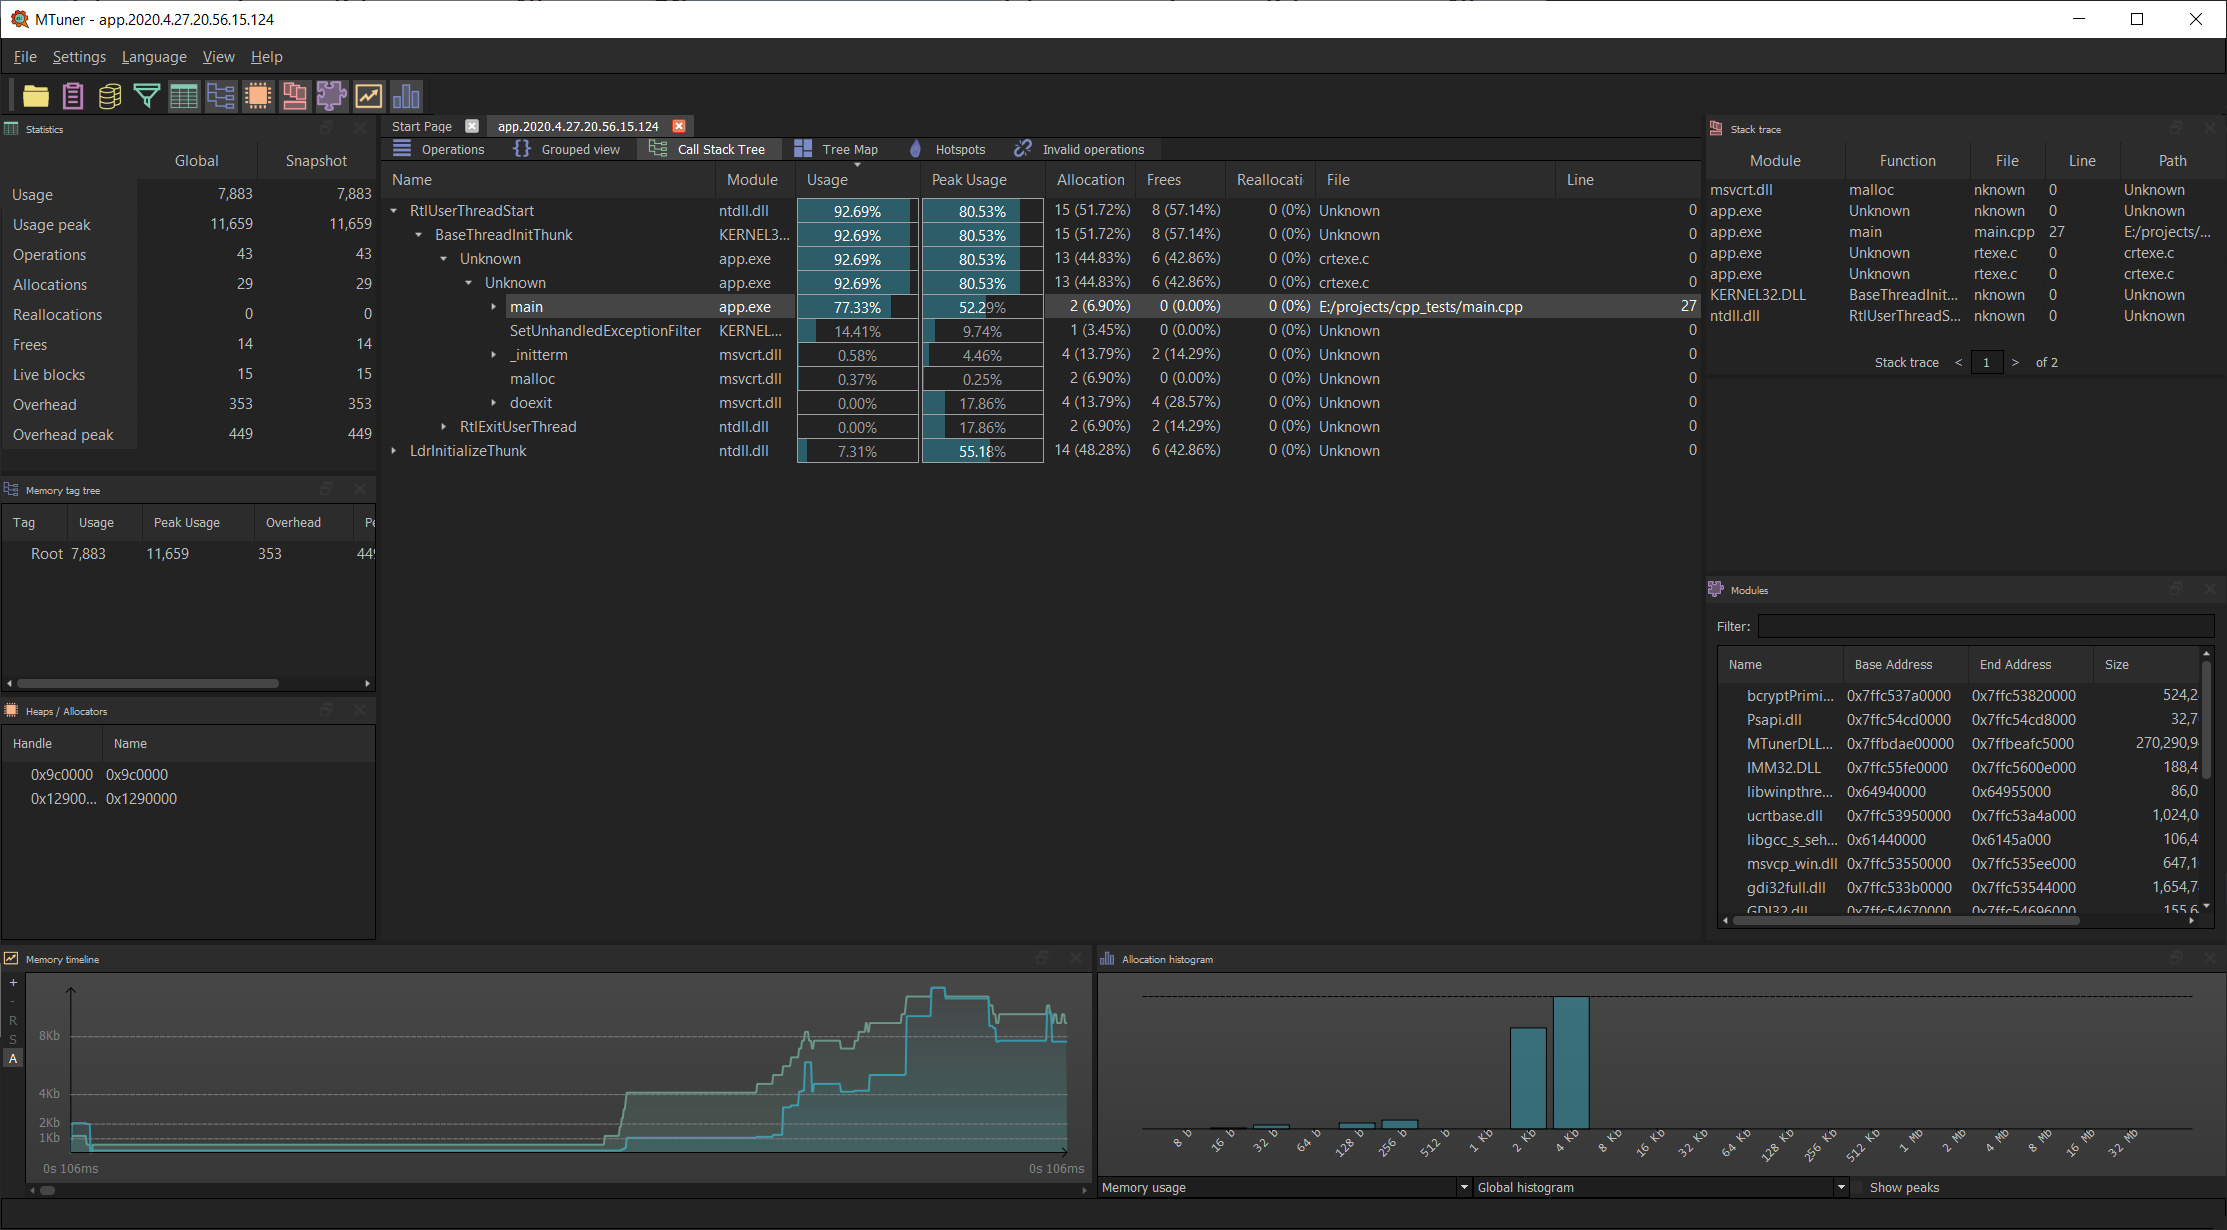Go to next stack trace page
Screen dimensions: 2227x1230
click(2014, 362)
